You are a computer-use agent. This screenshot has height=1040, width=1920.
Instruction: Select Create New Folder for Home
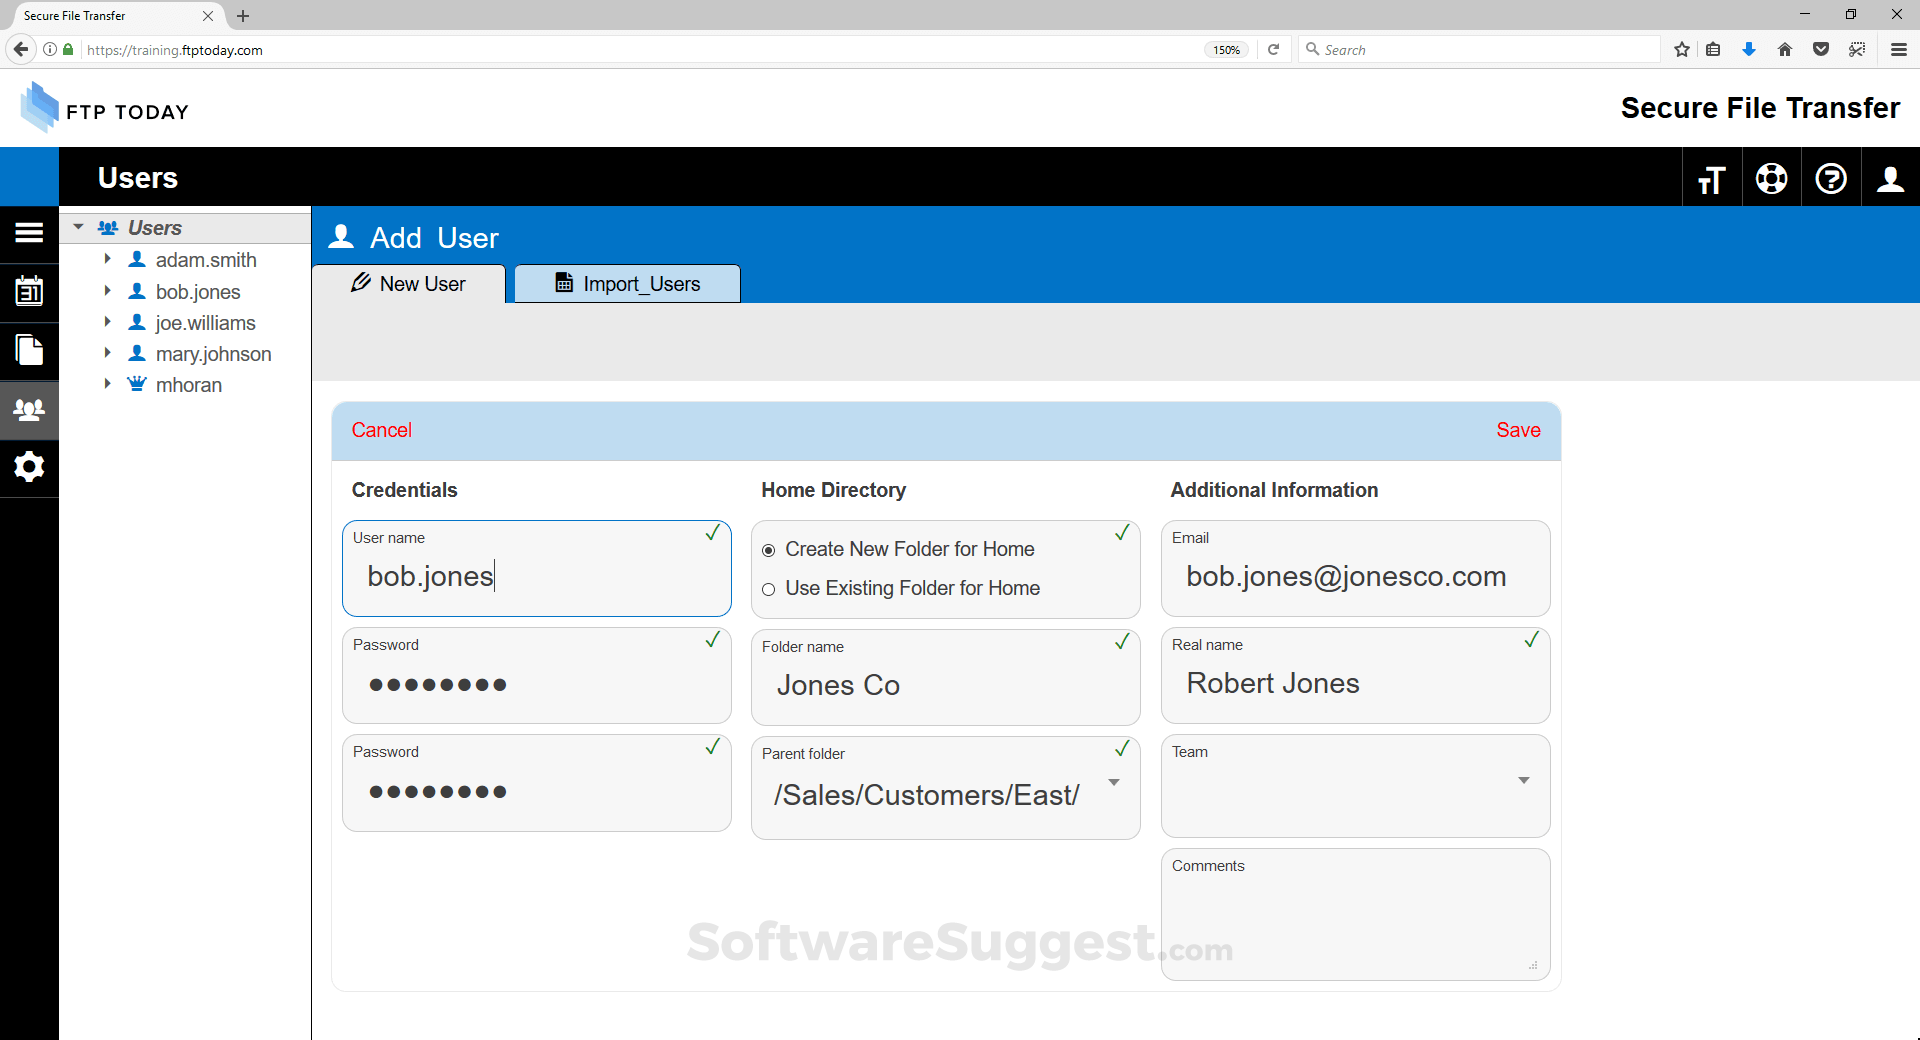[x=769, y=550]
